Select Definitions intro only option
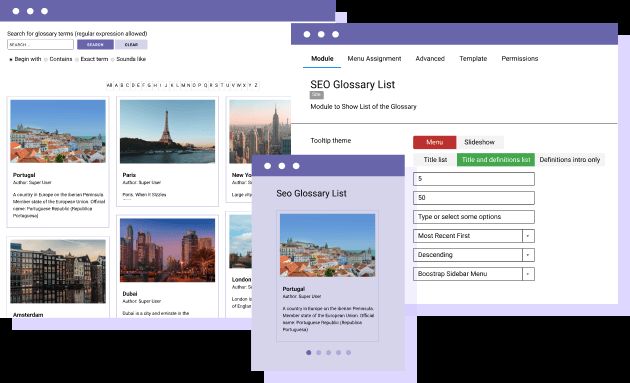 click(x=569, y=160)
